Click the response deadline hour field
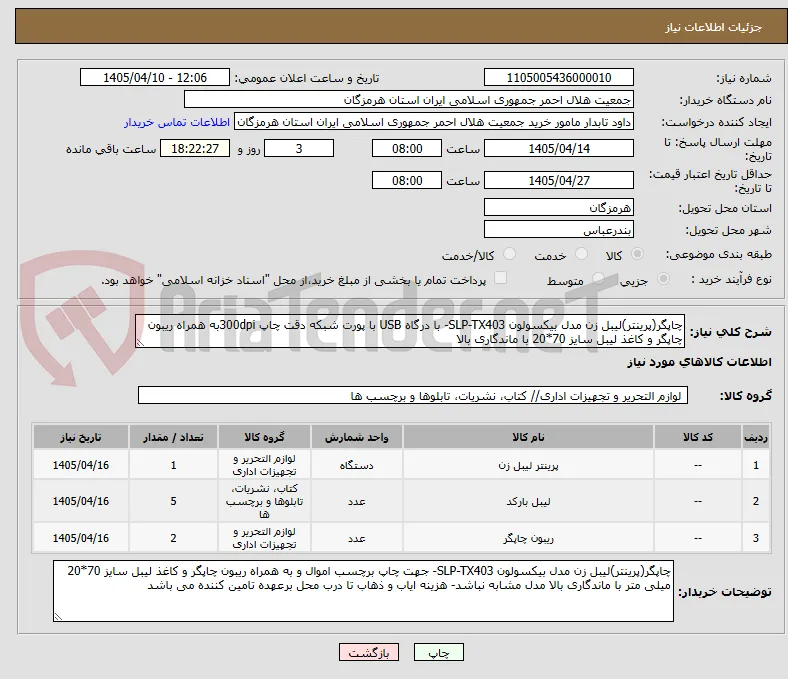Image resolution: width=788 pixels, height=679 pixels. tap(407, 148)
